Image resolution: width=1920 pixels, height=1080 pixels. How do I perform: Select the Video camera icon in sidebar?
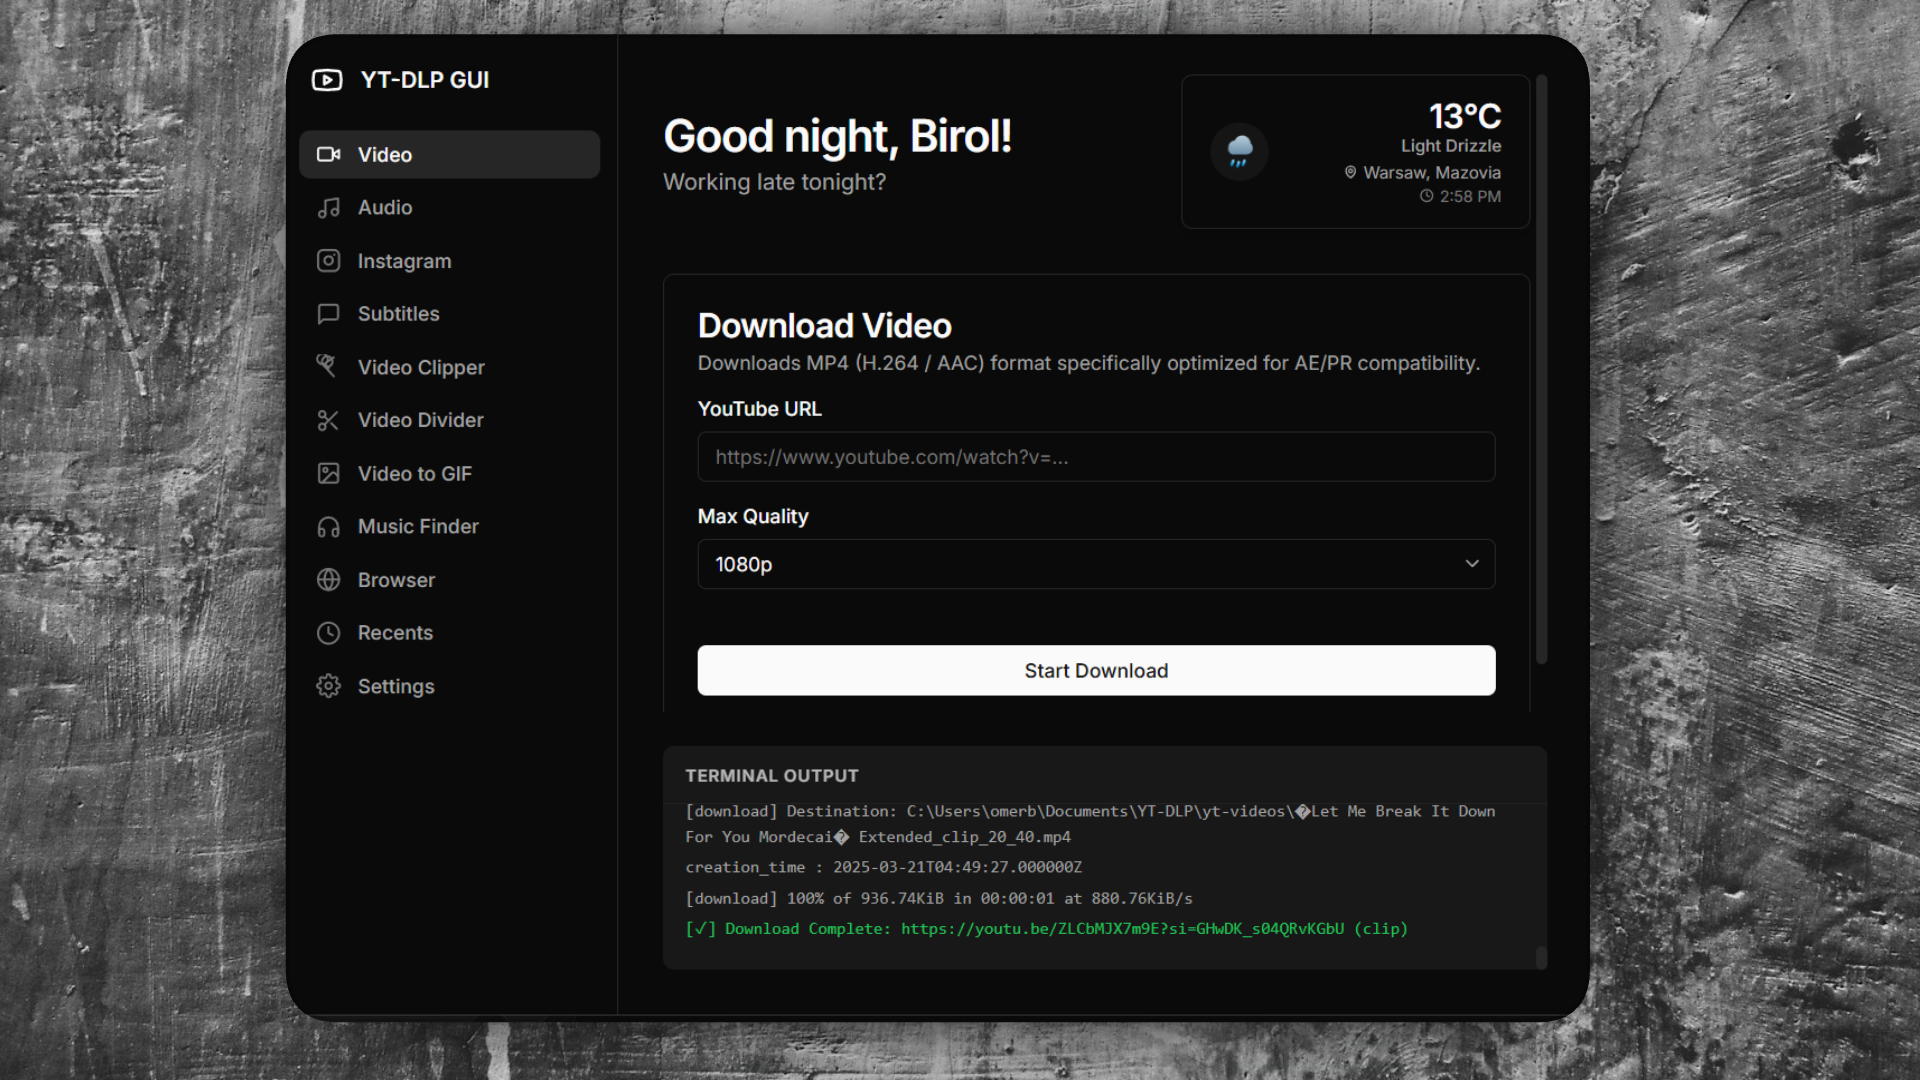tap(328, 154)
